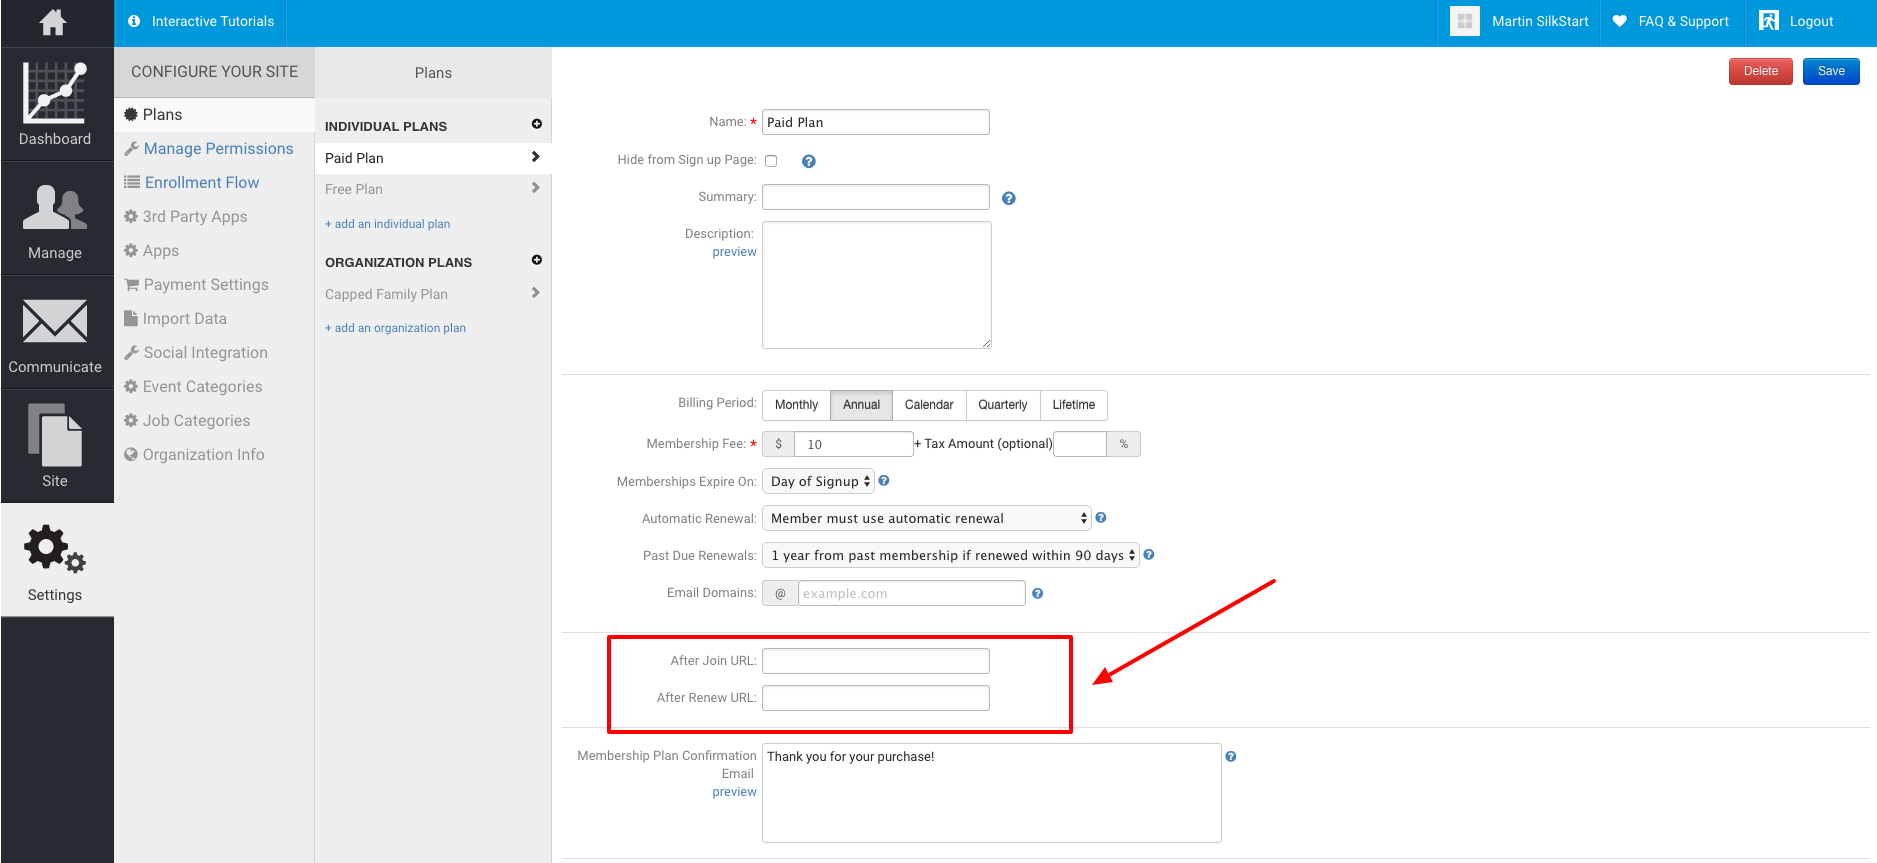Open Enrollment Flow in the settings menu
Image resolution: width=1877 pixels, height=863 pixels.
tap(201, 183)
